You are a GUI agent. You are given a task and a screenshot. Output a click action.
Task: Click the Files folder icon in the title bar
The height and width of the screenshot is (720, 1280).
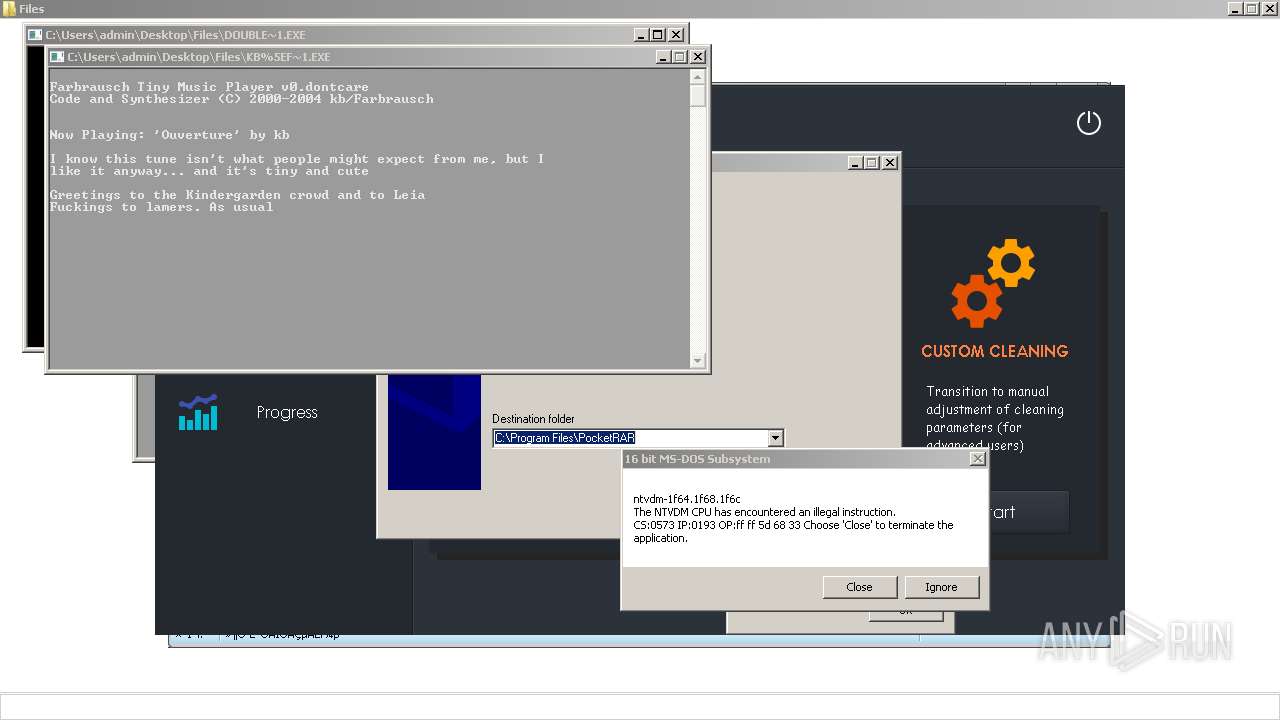(9, 8)
